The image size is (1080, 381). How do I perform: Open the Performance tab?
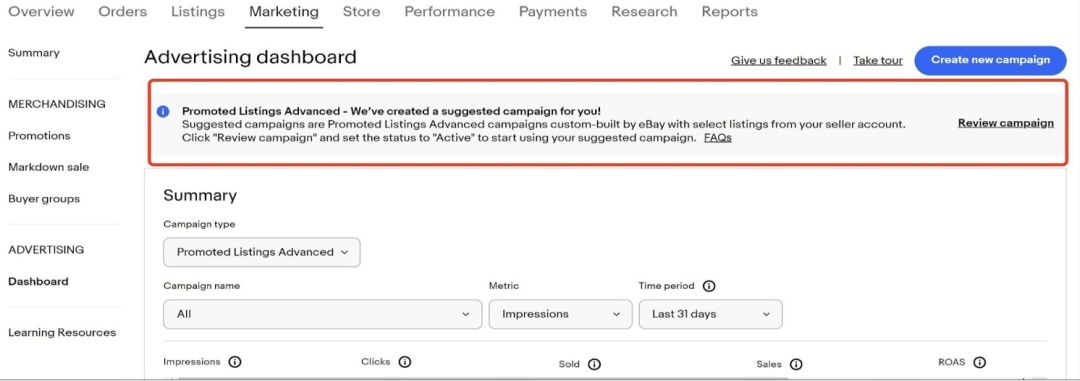449,12
